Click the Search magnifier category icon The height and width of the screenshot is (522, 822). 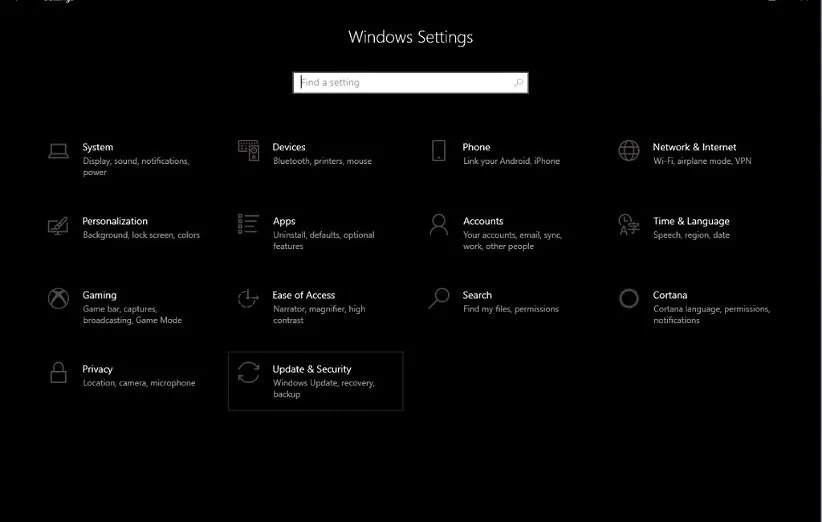[x=439, y=298]
